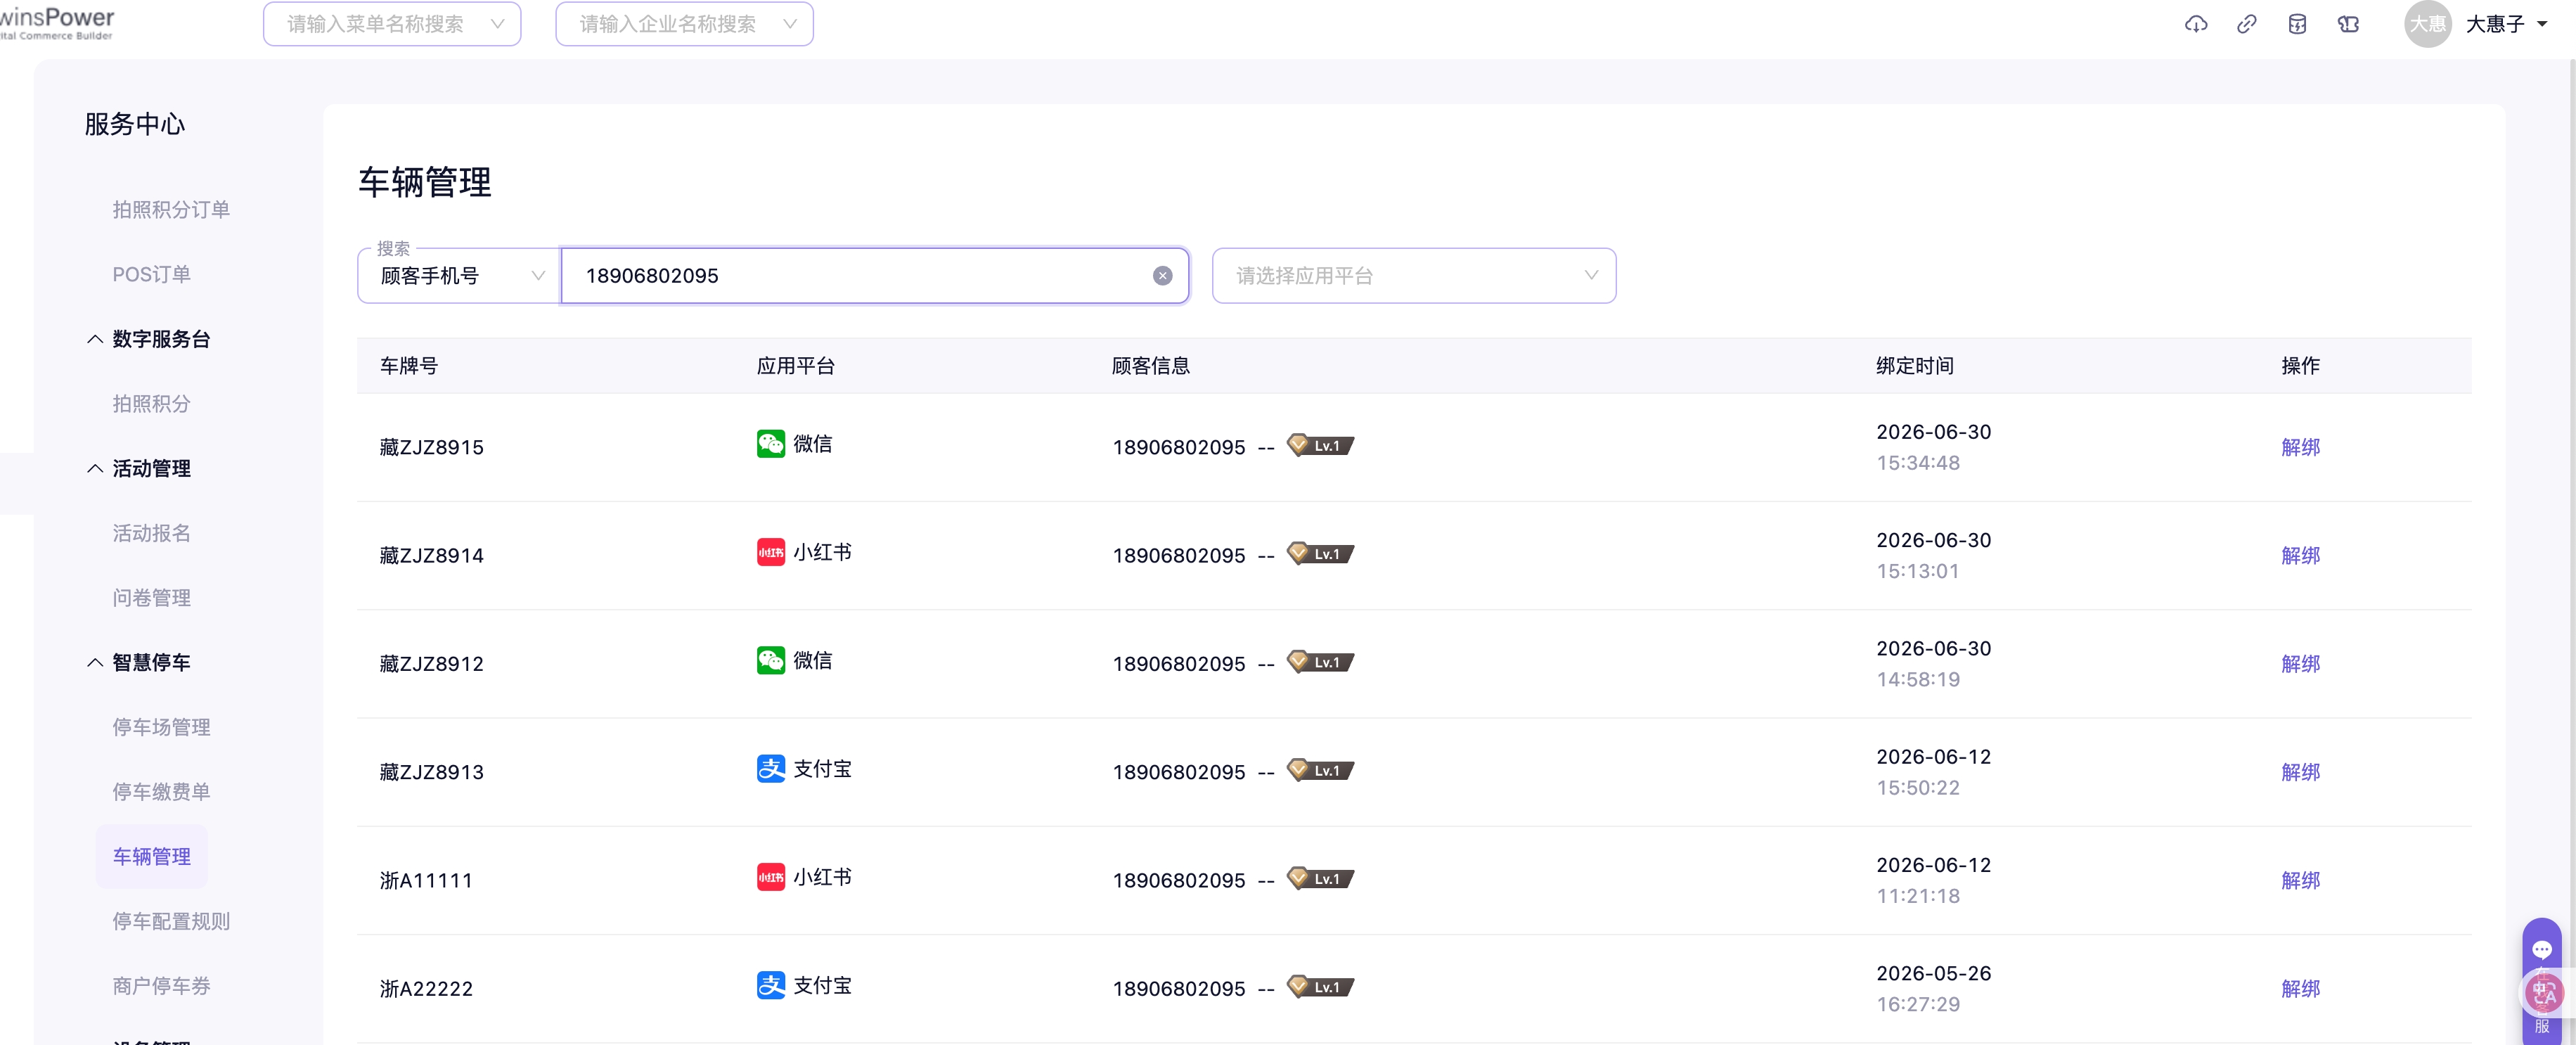This screenshot has width=2576, height=1045.
Task: Open the ticket coupon icon in header
Action: point(2348,24)
